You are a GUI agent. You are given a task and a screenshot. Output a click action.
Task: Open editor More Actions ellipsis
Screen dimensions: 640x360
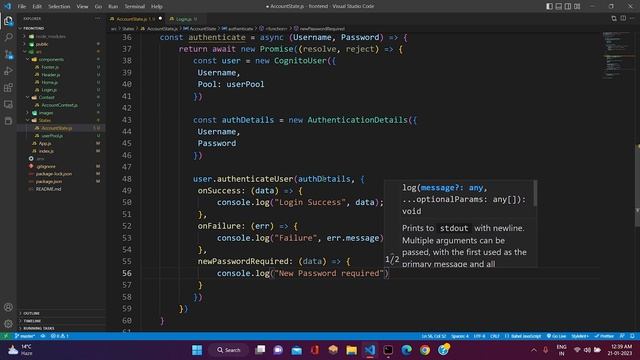point(632,18)
